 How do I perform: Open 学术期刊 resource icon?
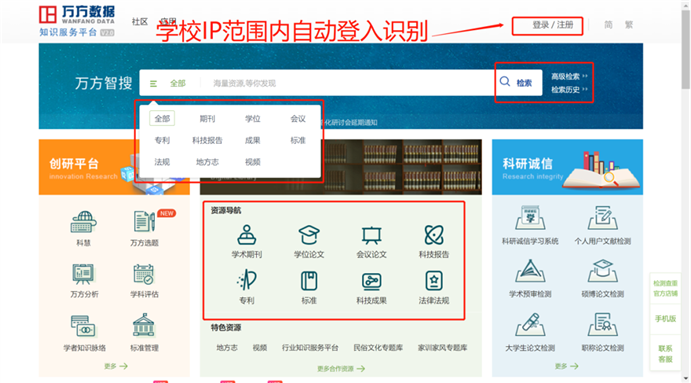(247, 235)
